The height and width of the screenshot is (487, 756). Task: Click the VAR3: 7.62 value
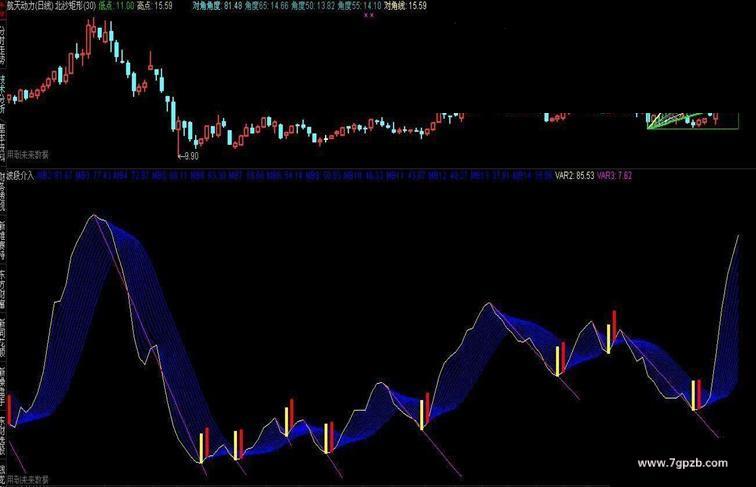click(614, 176)
